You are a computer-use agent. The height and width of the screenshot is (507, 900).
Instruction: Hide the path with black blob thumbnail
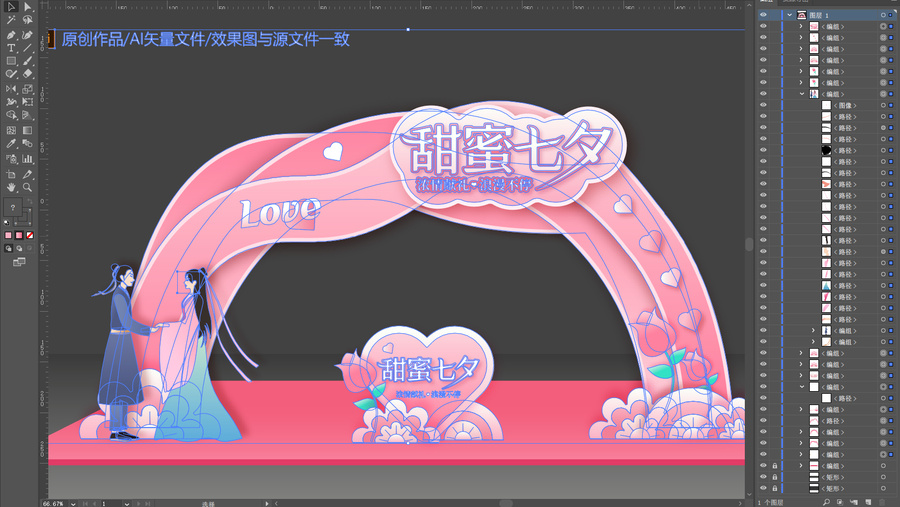click(x=763, y=150)
